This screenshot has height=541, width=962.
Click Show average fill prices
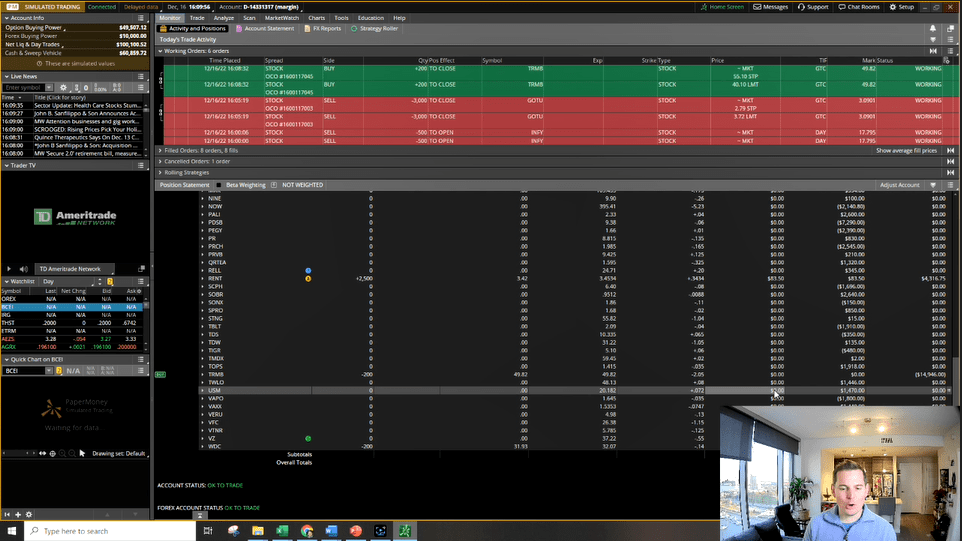[906, 150]
